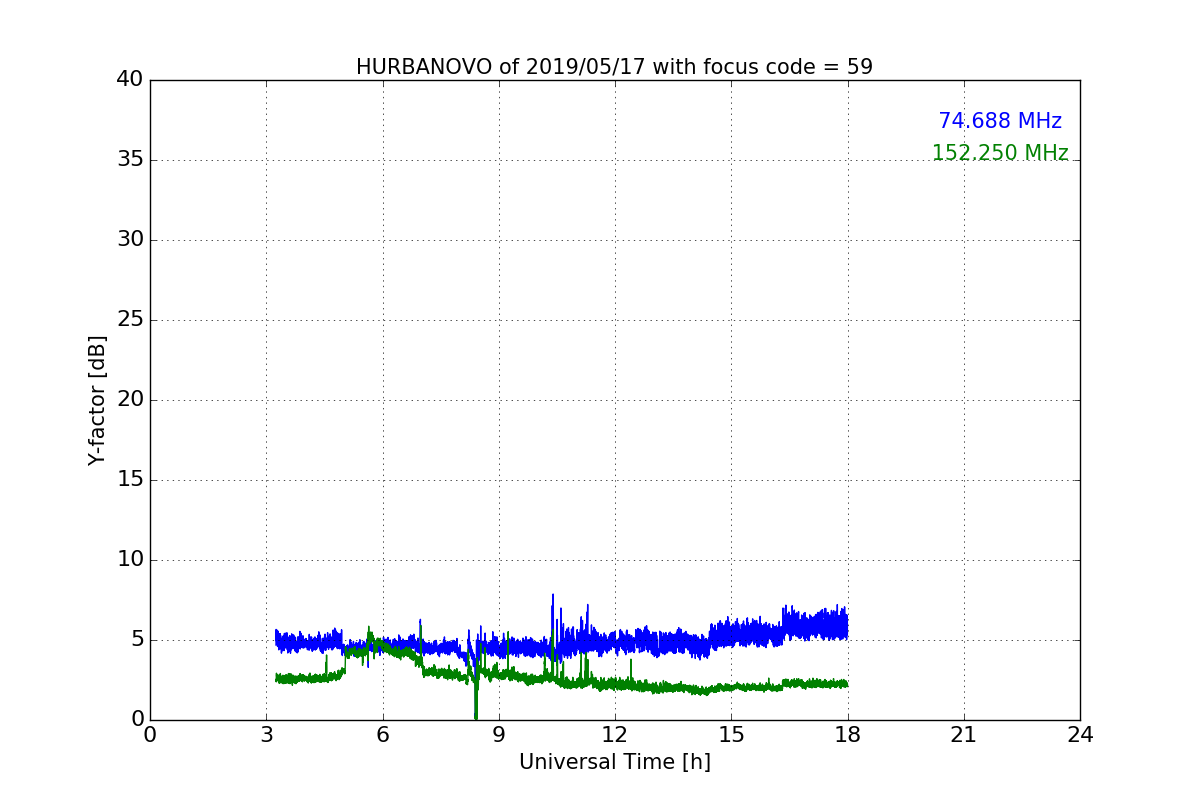Click the x-axis tick label 3

266,734
